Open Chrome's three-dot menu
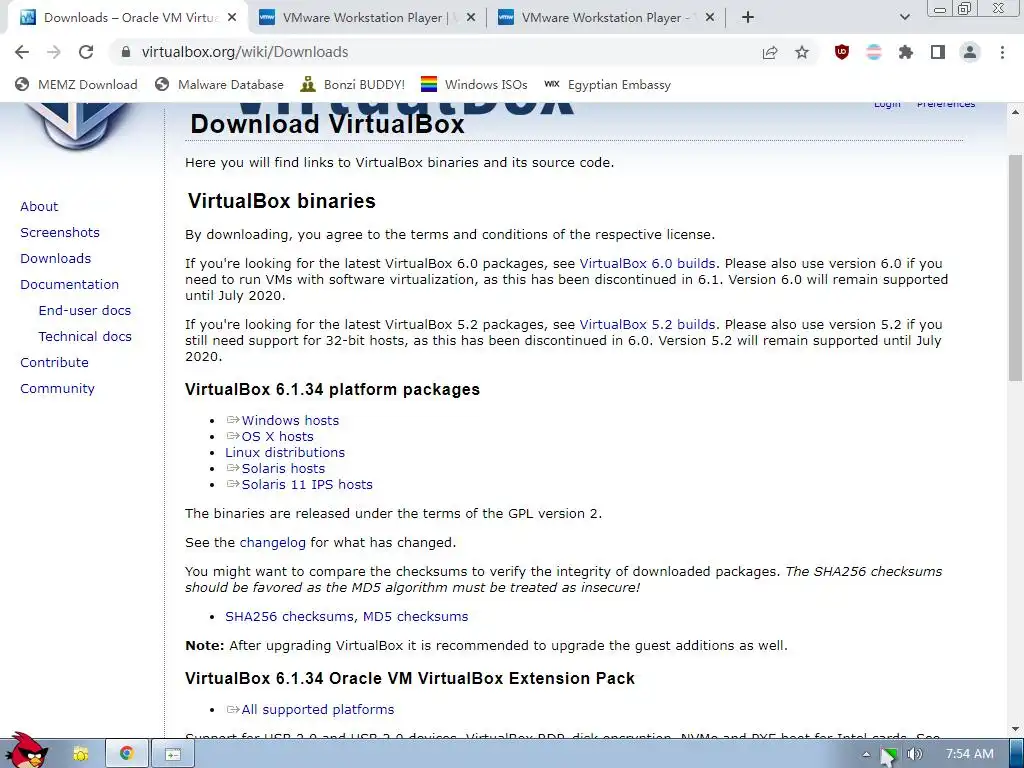Viewport: 1024px width, 768px height. pyautogui.click(x=1002, y=52)
